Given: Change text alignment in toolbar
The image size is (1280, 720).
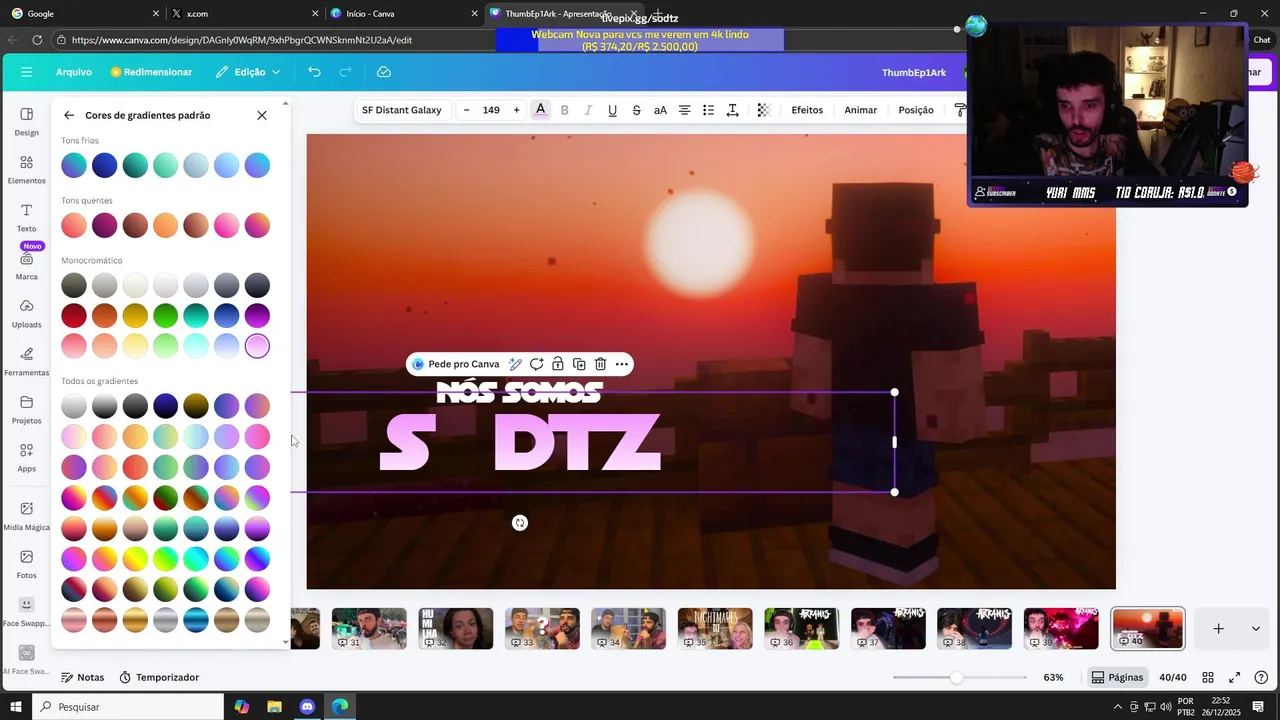Looking at the screenshot, I should coord(684,110).
